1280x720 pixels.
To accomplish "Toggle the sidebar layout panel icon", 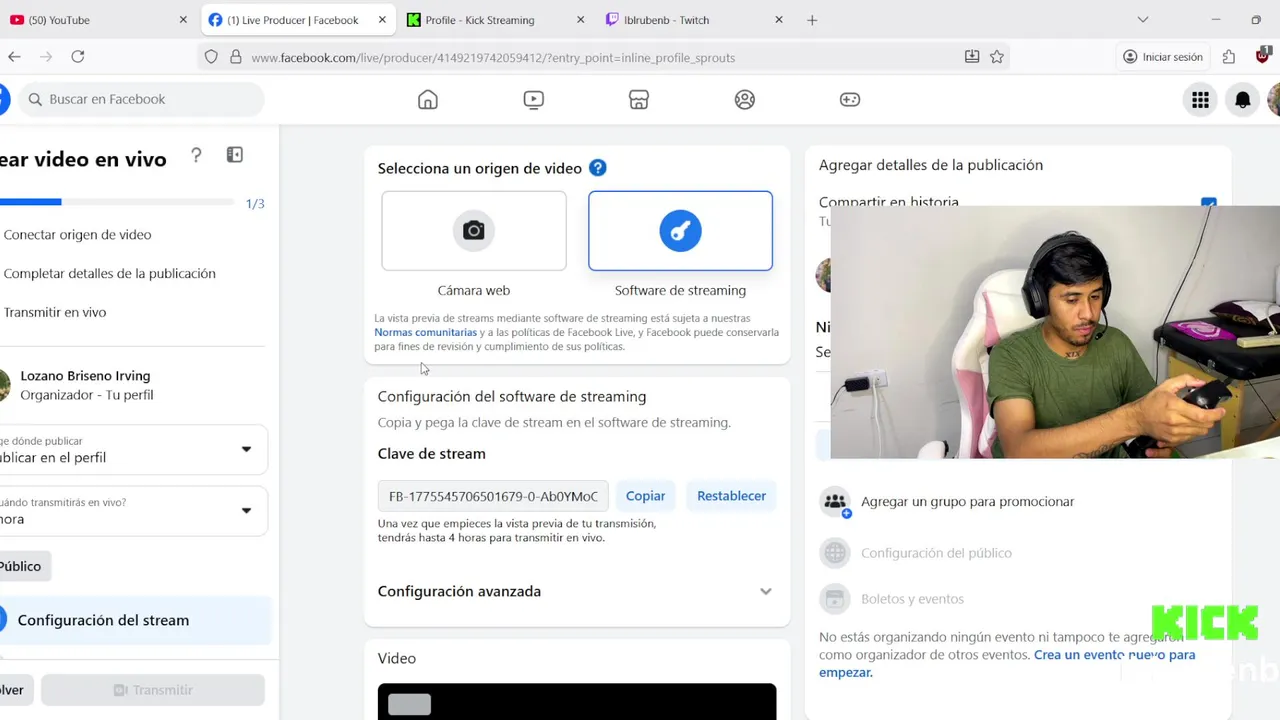I will (x=235, y=155).
